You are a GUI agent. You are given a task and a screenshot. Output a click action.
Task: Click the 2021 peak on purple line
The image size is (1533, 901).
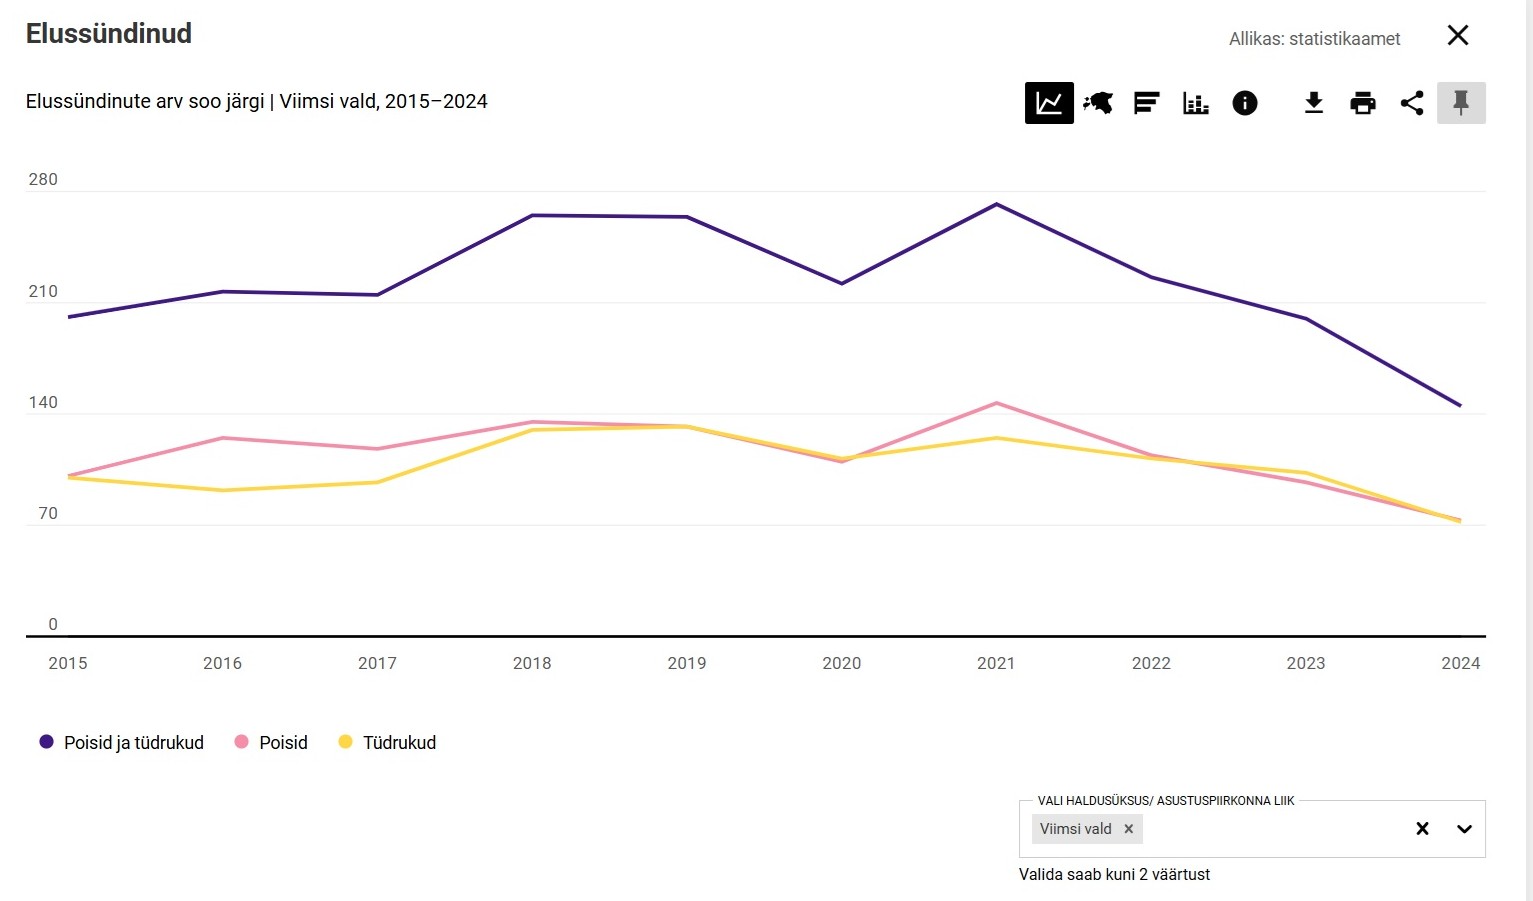click(x=996, y=205)
